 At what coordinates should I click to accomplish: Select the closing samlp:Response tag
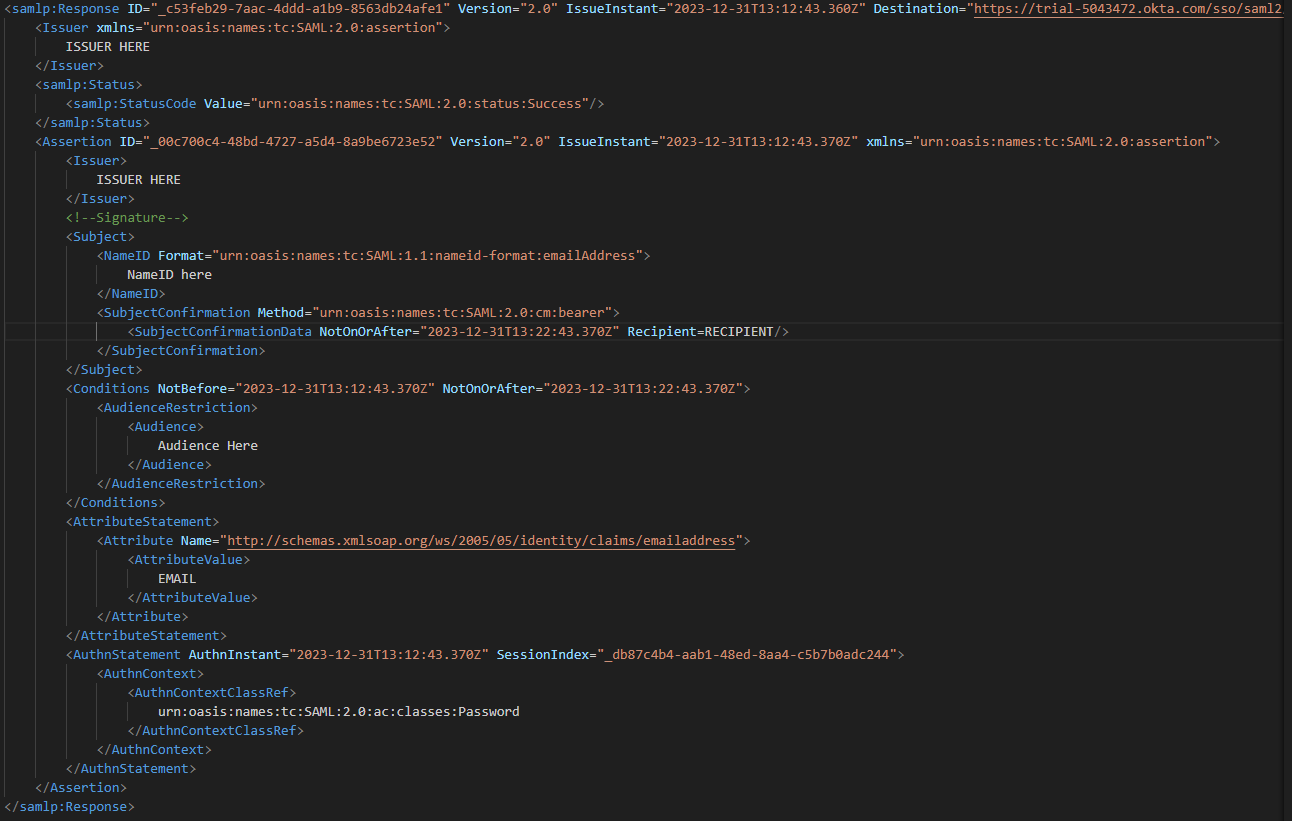coord(70,806)
